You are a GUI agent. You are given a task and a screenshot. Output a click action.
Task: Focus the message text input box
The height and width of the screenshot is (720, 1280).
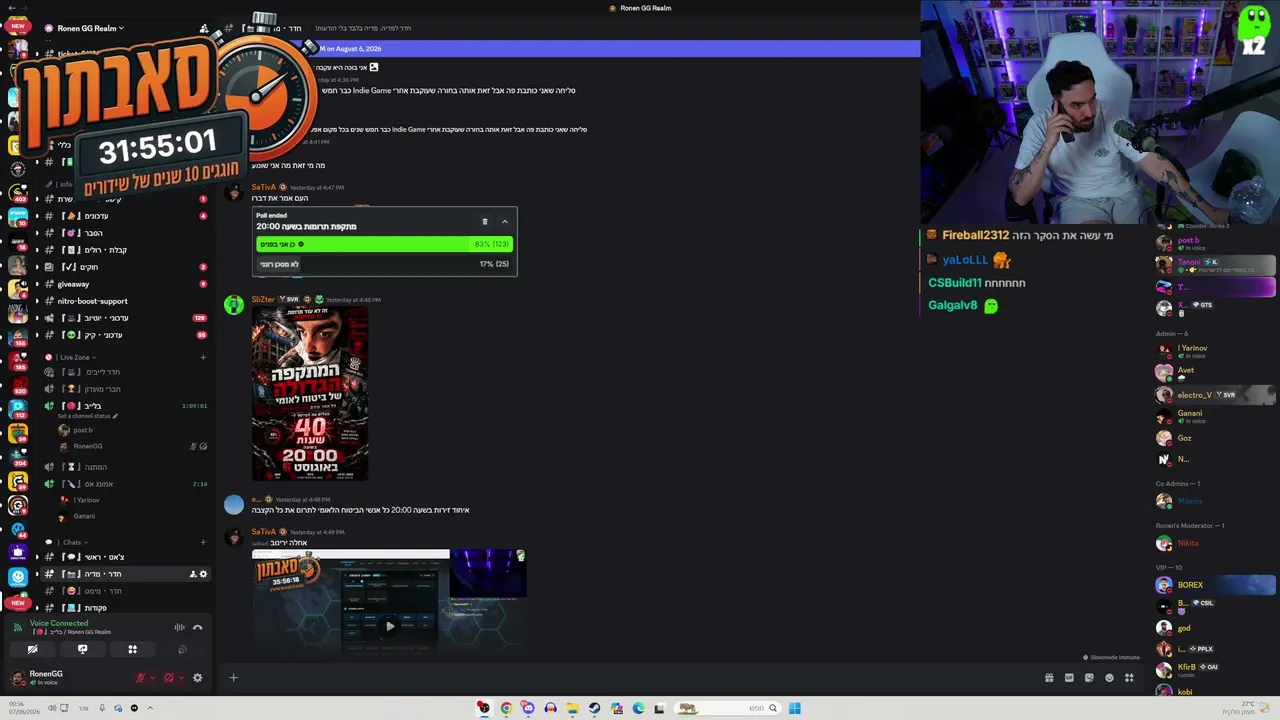click(640, 678)
